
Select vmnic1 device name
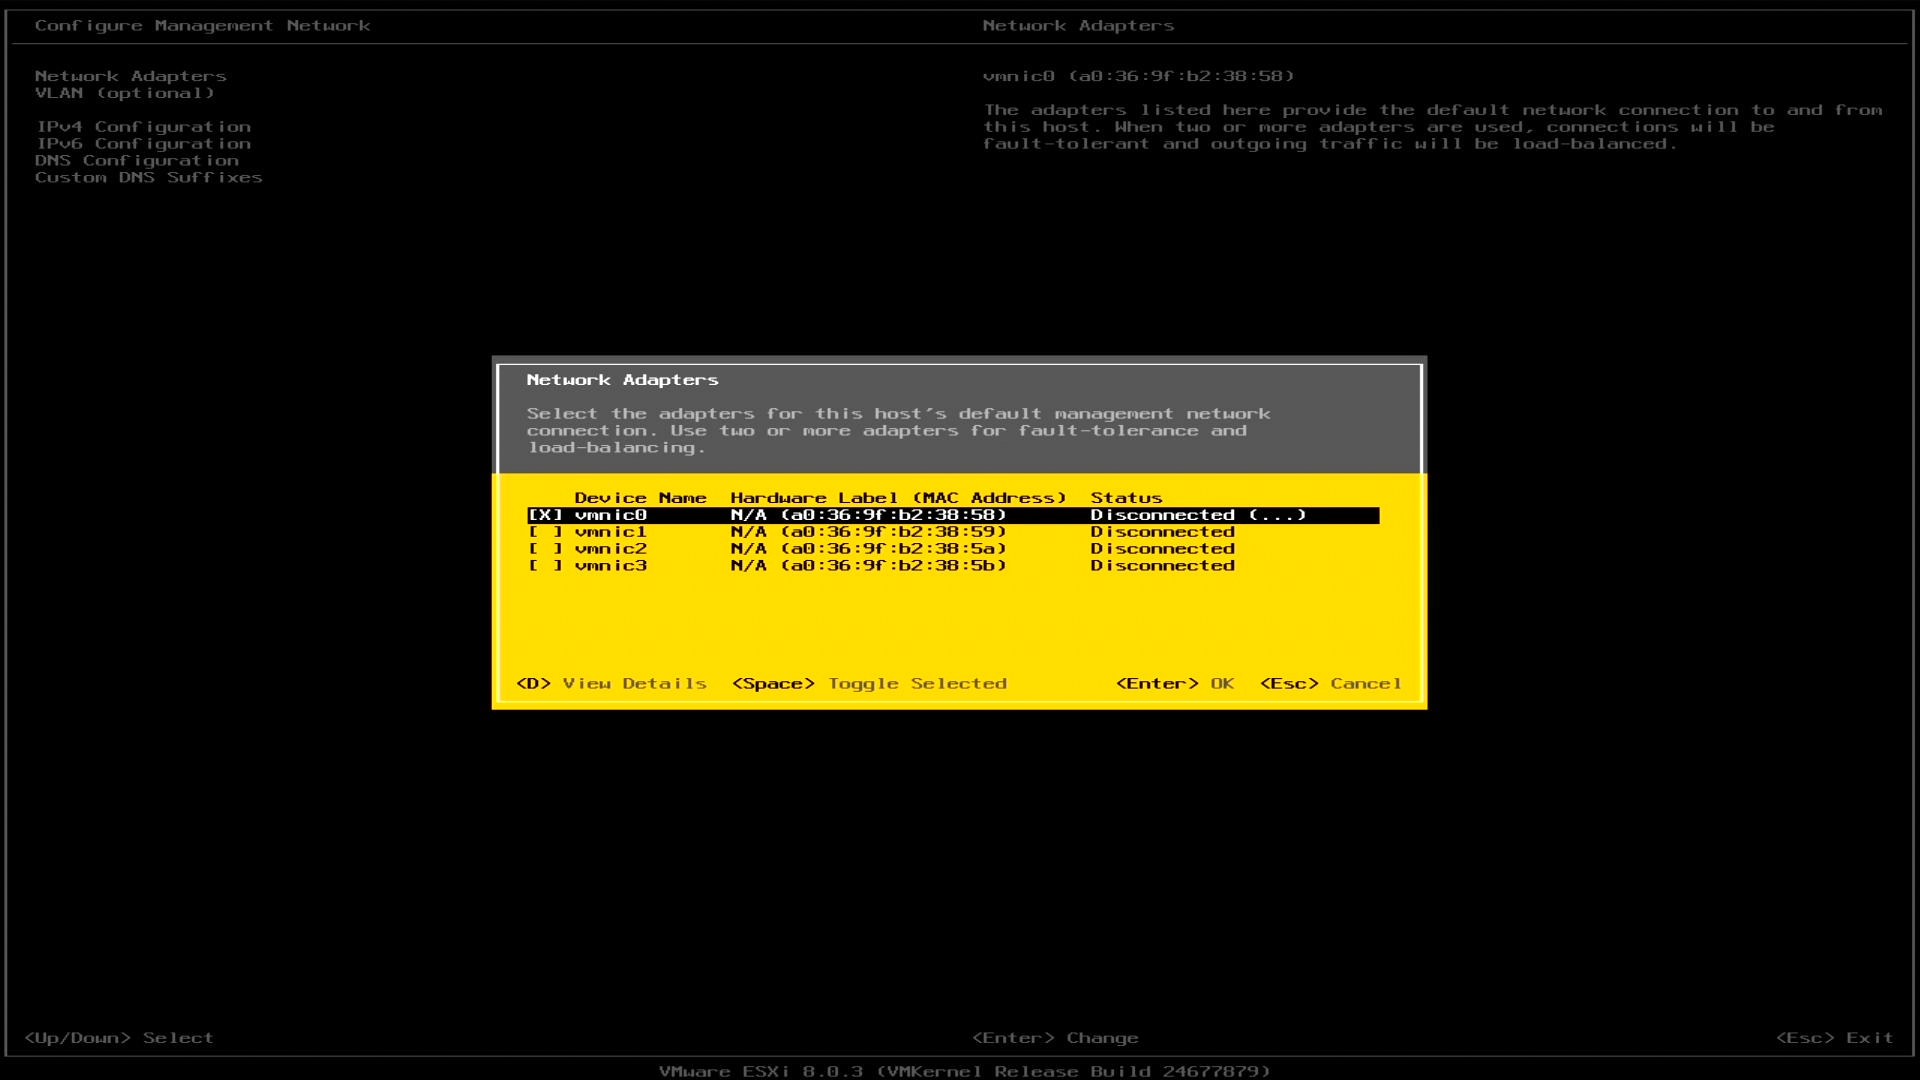tap(611, 532)
